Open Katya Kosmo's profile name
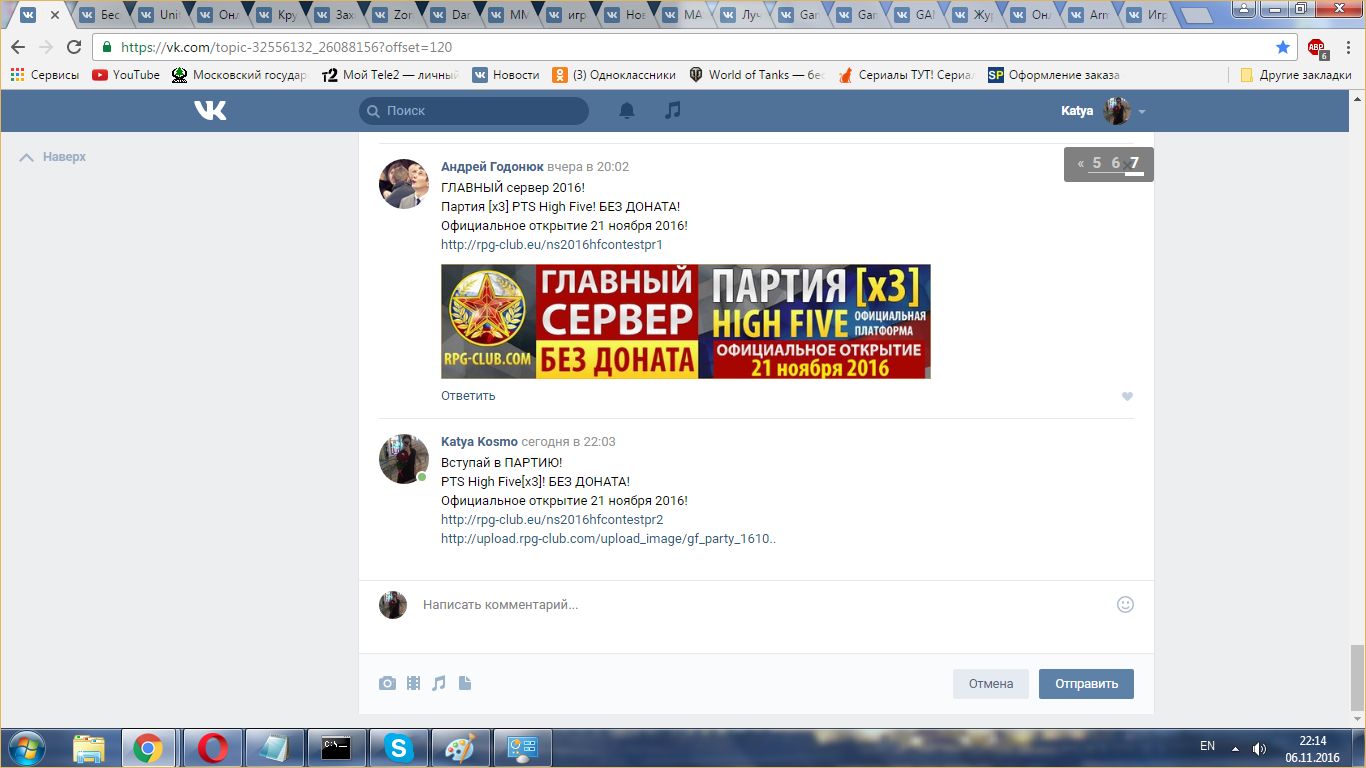The image size is (1366, 768). click(x=479, y=442)
